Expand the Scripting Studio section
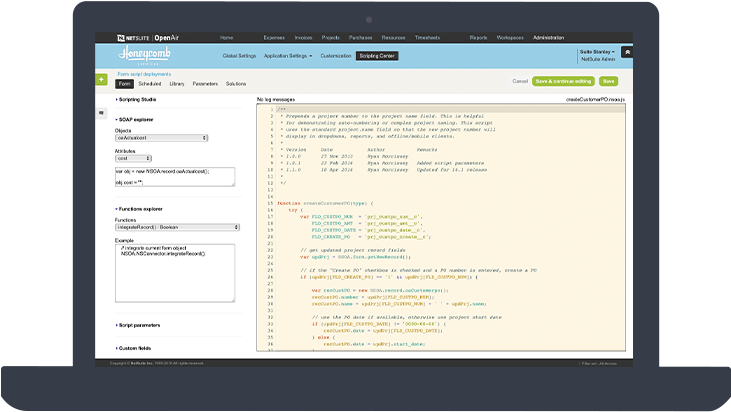Viewport: 731px width, 412px height. point(139,100)
